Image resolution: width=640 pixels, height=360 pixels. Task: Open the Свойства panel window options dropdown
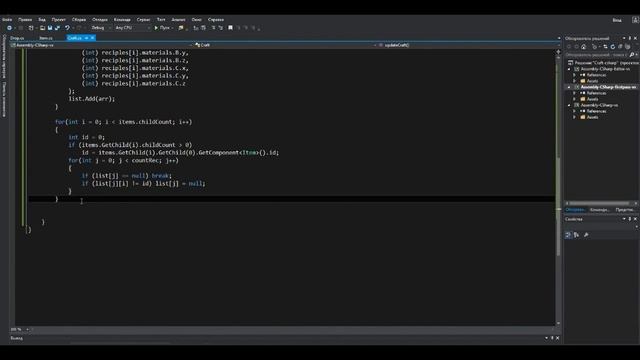point(624,219)
